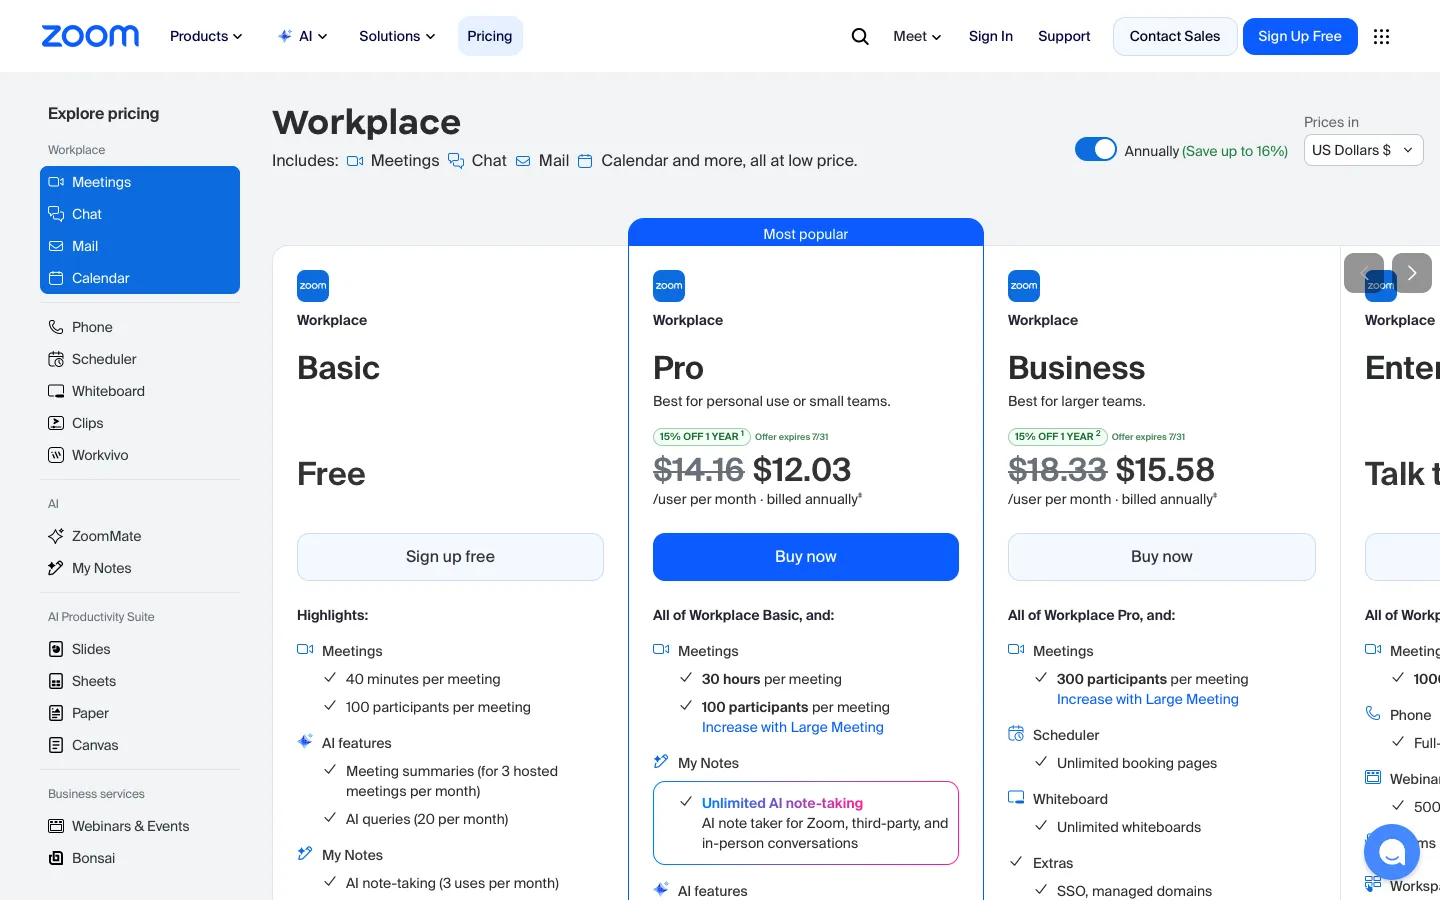Click the Zoom logo on Business card
The width and height of the screenshot is (1440, 900).
(x=1024, y=286)
